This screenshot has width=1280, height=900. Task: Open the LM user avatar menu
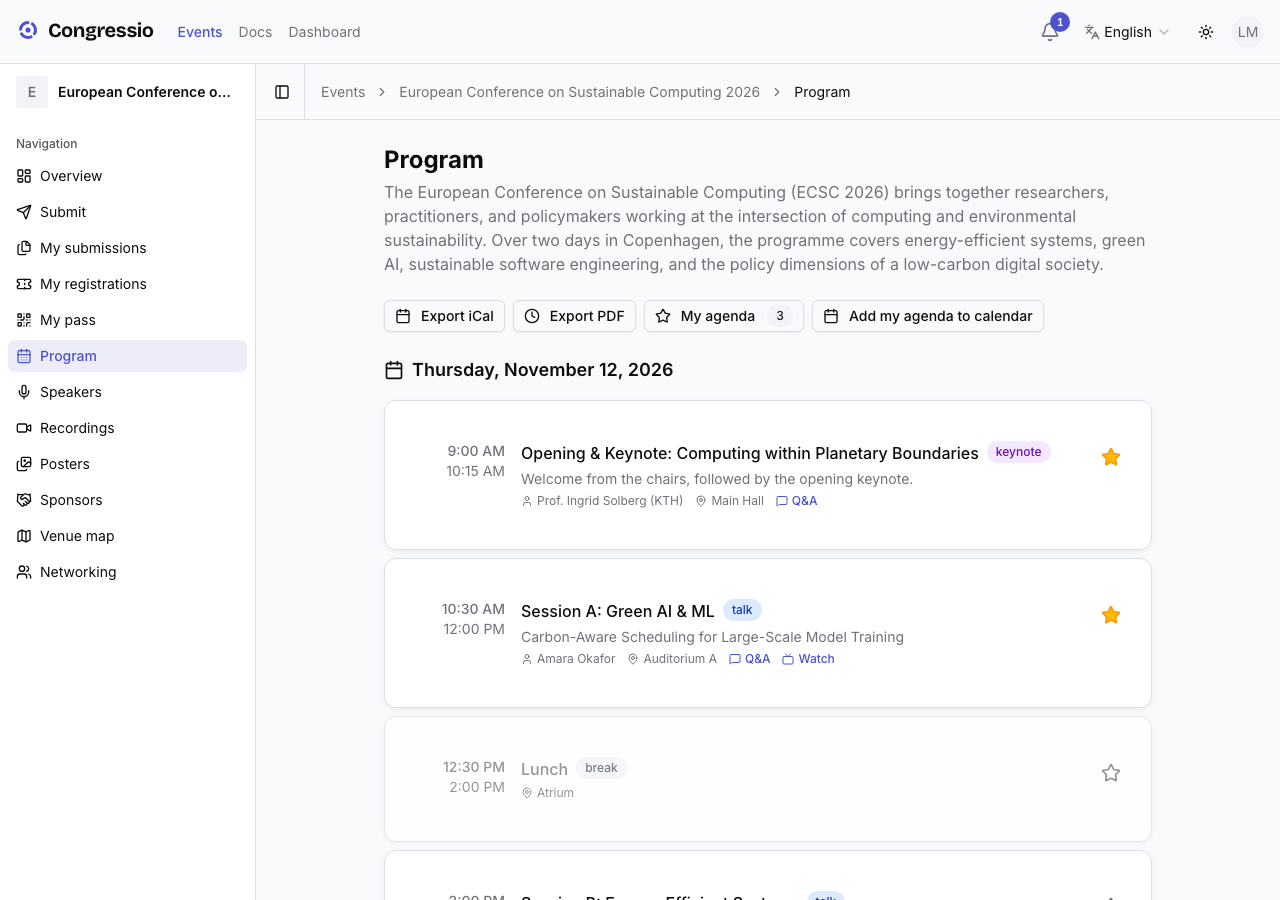pyautogui.click(x=1248, y=32)
